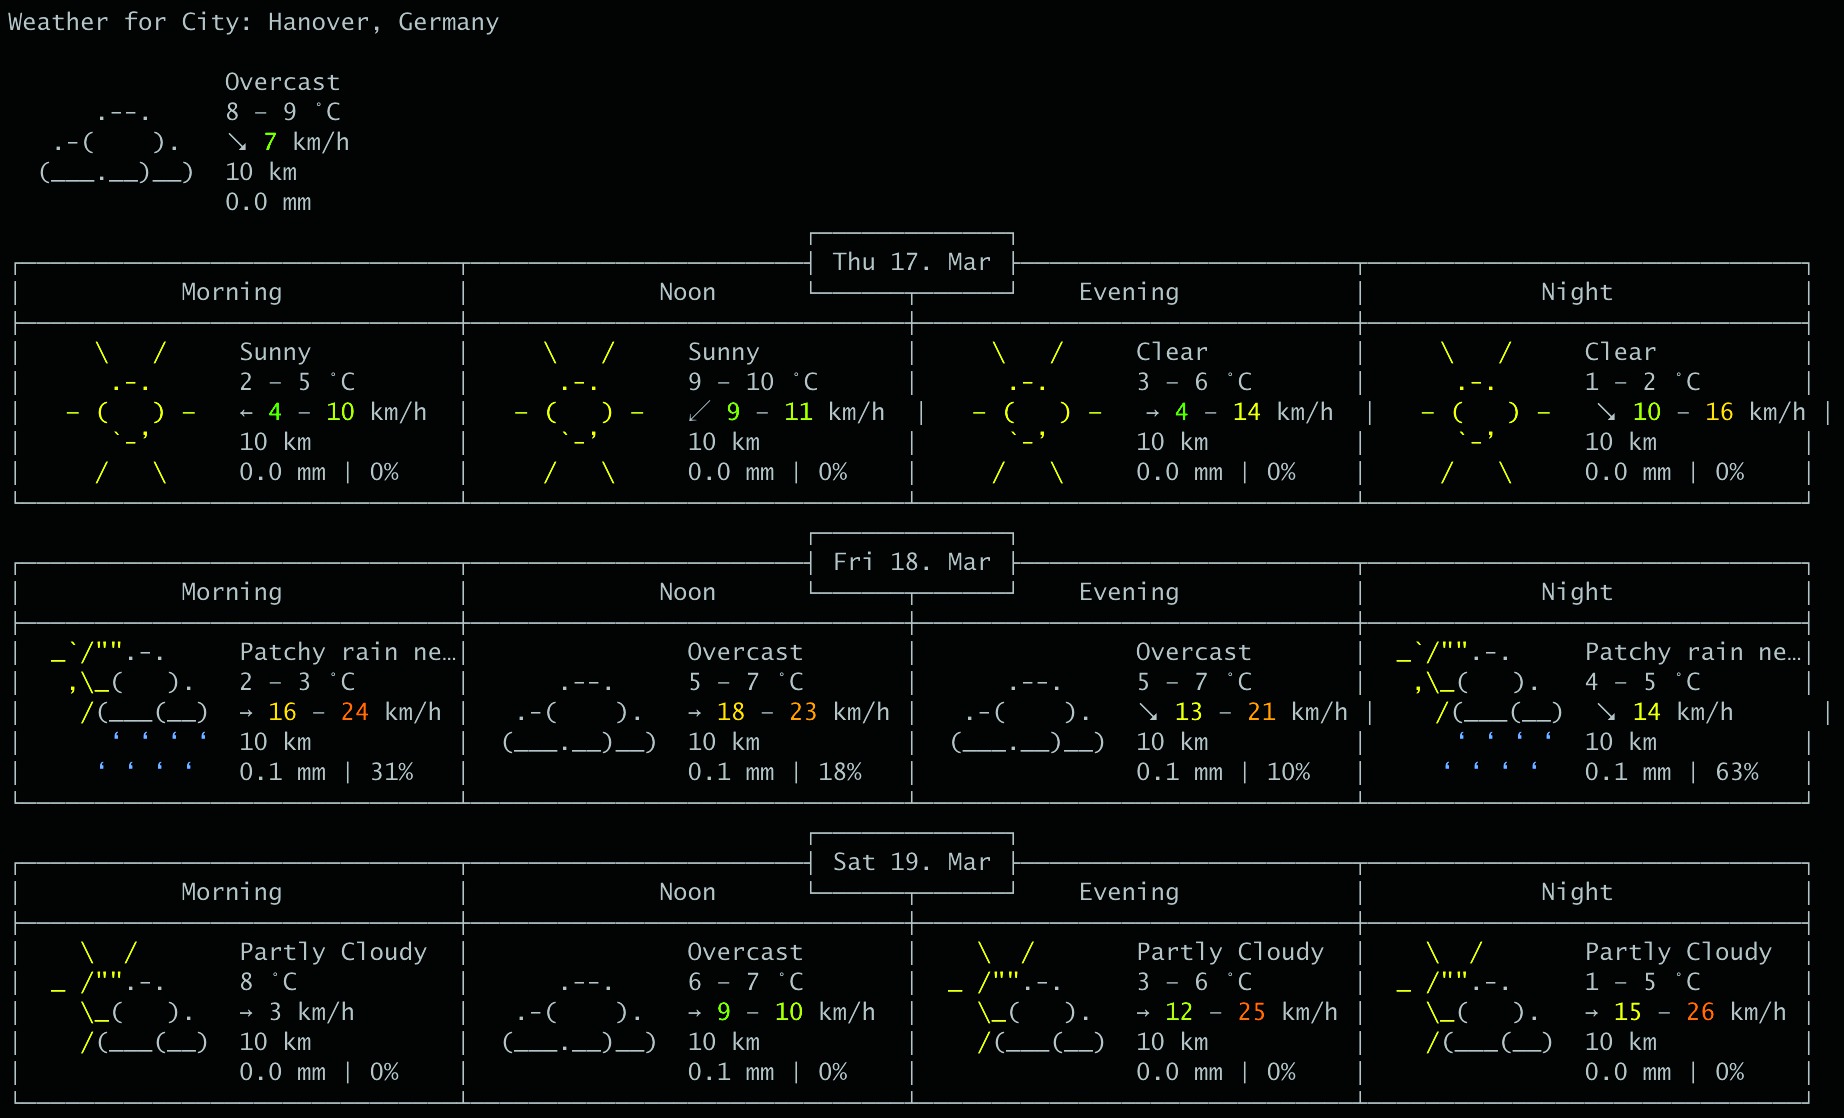Click Thursday's Morning column header

231,292
